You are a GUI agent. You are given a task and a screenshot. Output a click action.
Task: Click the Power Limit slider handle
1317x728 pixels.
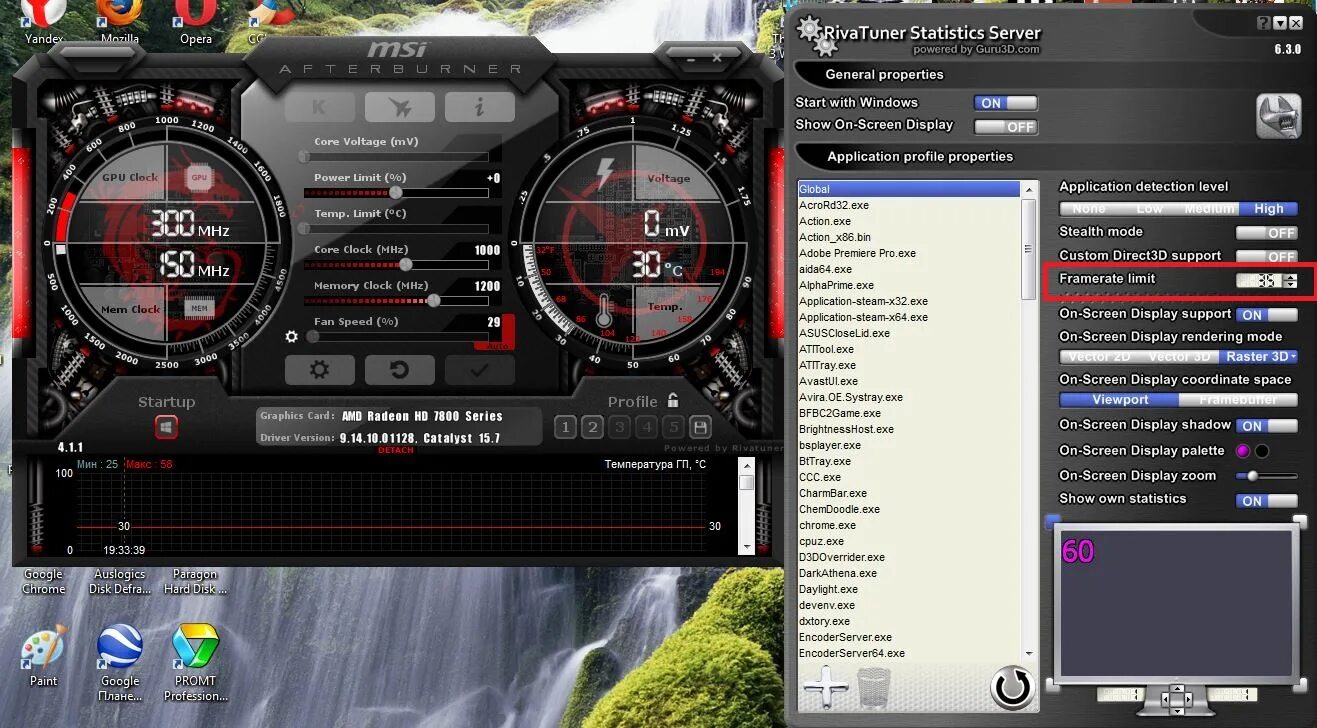click(x=396, y=192)
